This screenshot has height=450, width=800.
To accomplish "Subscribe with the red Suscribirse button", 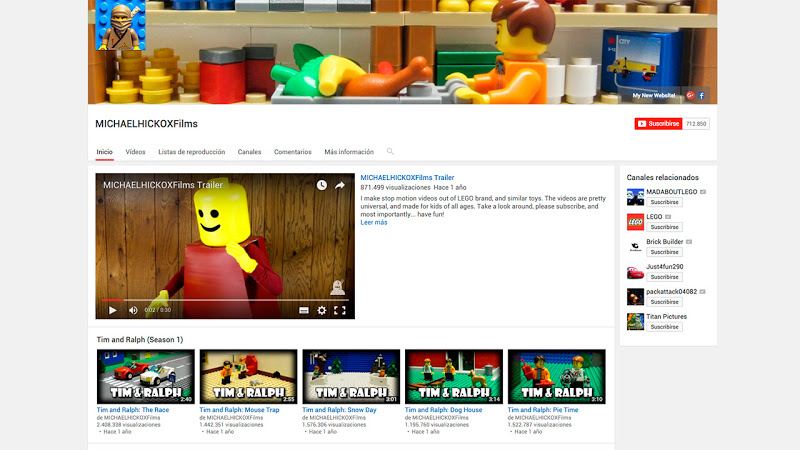I will click(x=658, y=123).
